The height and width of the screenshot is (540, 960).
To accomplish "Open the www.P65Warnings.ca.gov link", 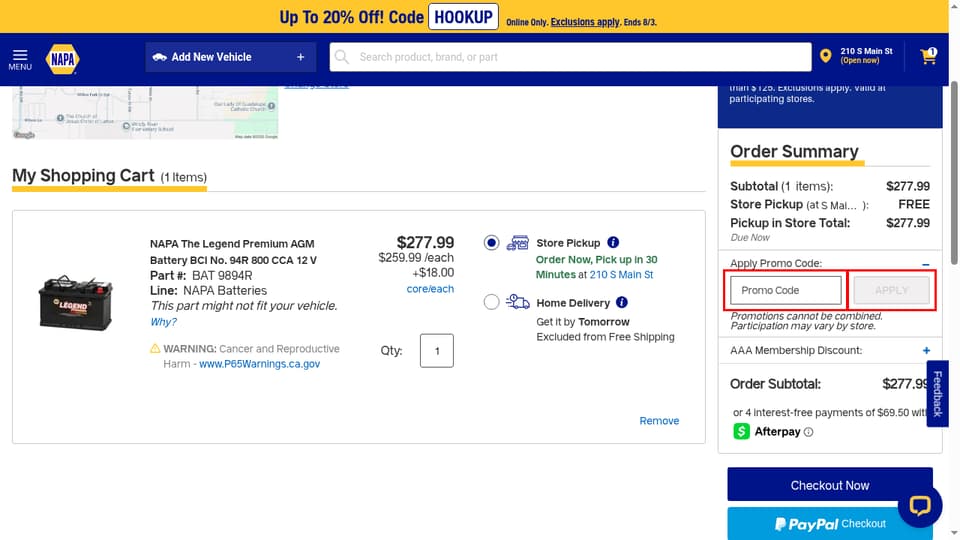I will point(260,364).
